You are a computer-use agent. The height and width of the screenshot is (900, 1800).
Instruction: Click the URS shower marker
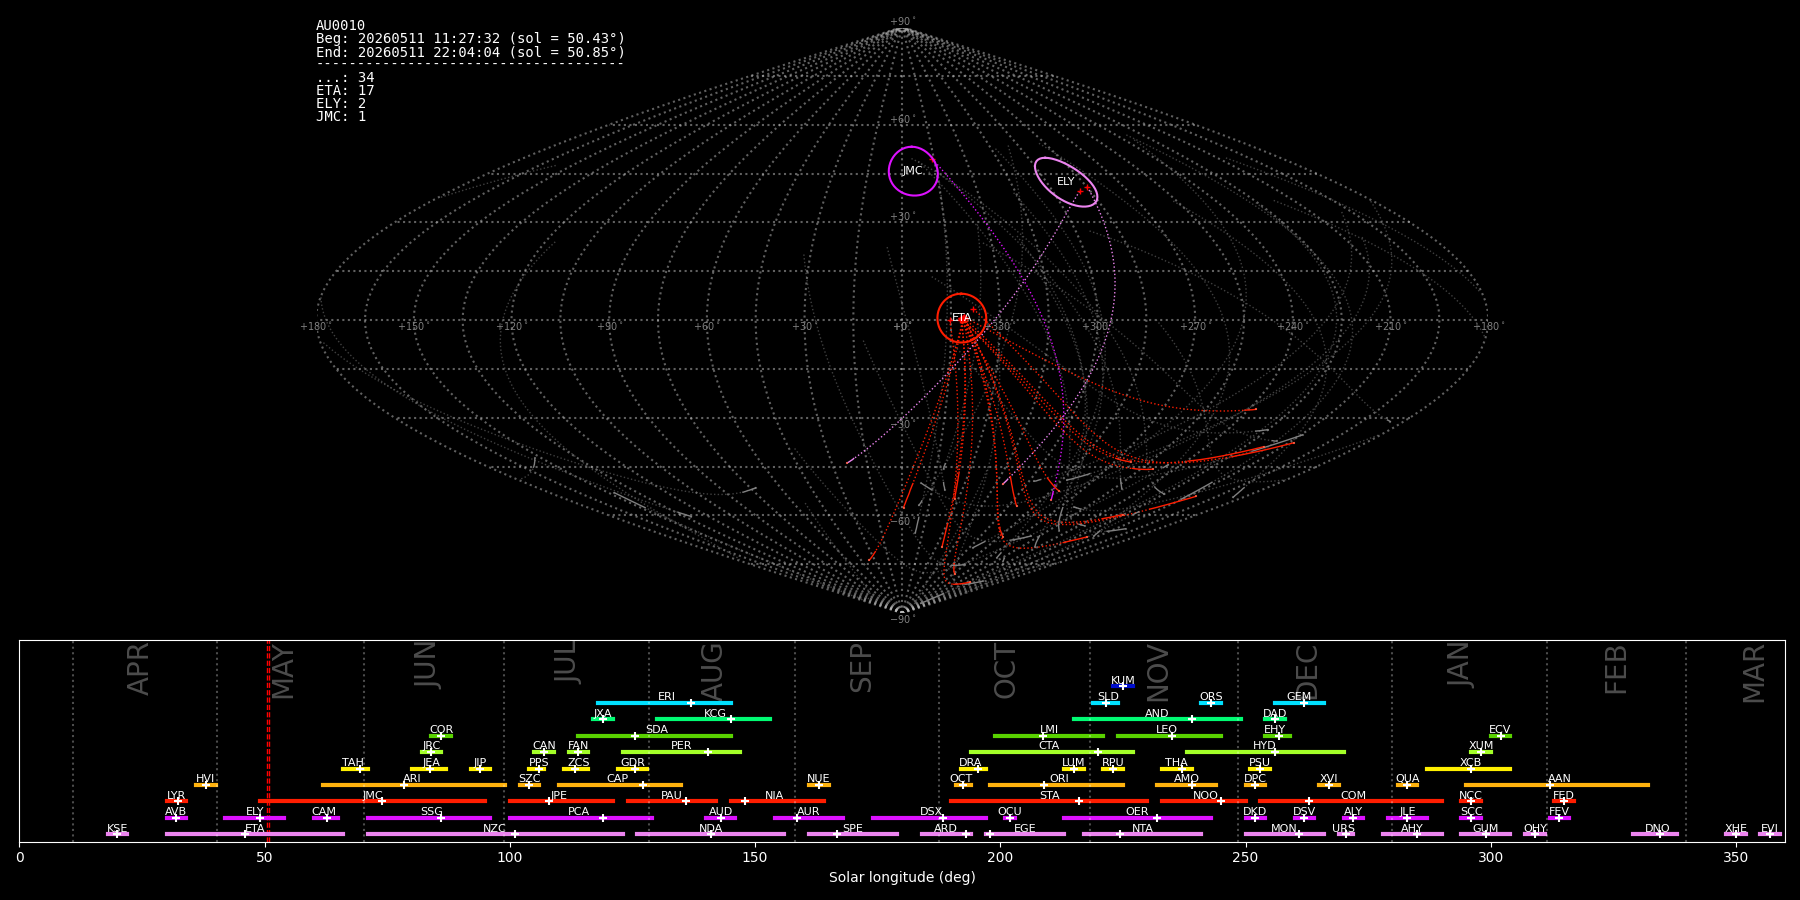(1345, 834)
